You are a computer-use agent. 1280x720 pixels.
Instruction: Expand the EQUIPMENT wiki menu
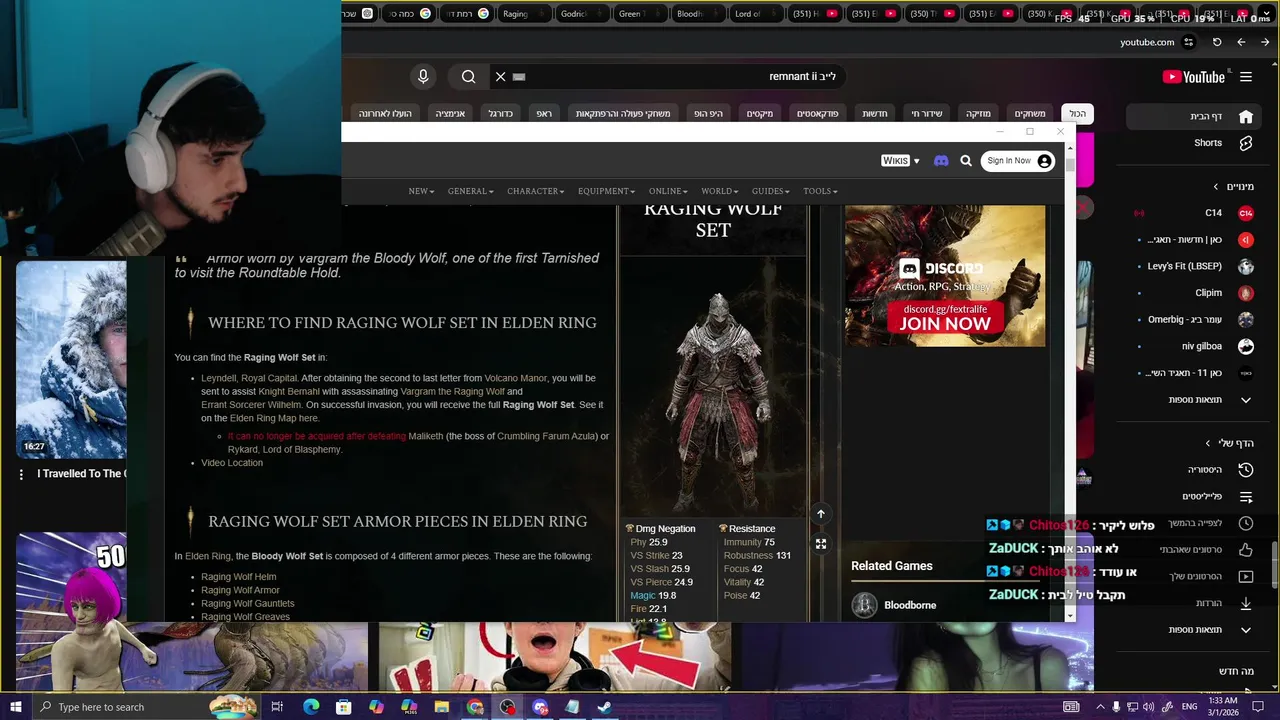[x=606, y=191]
